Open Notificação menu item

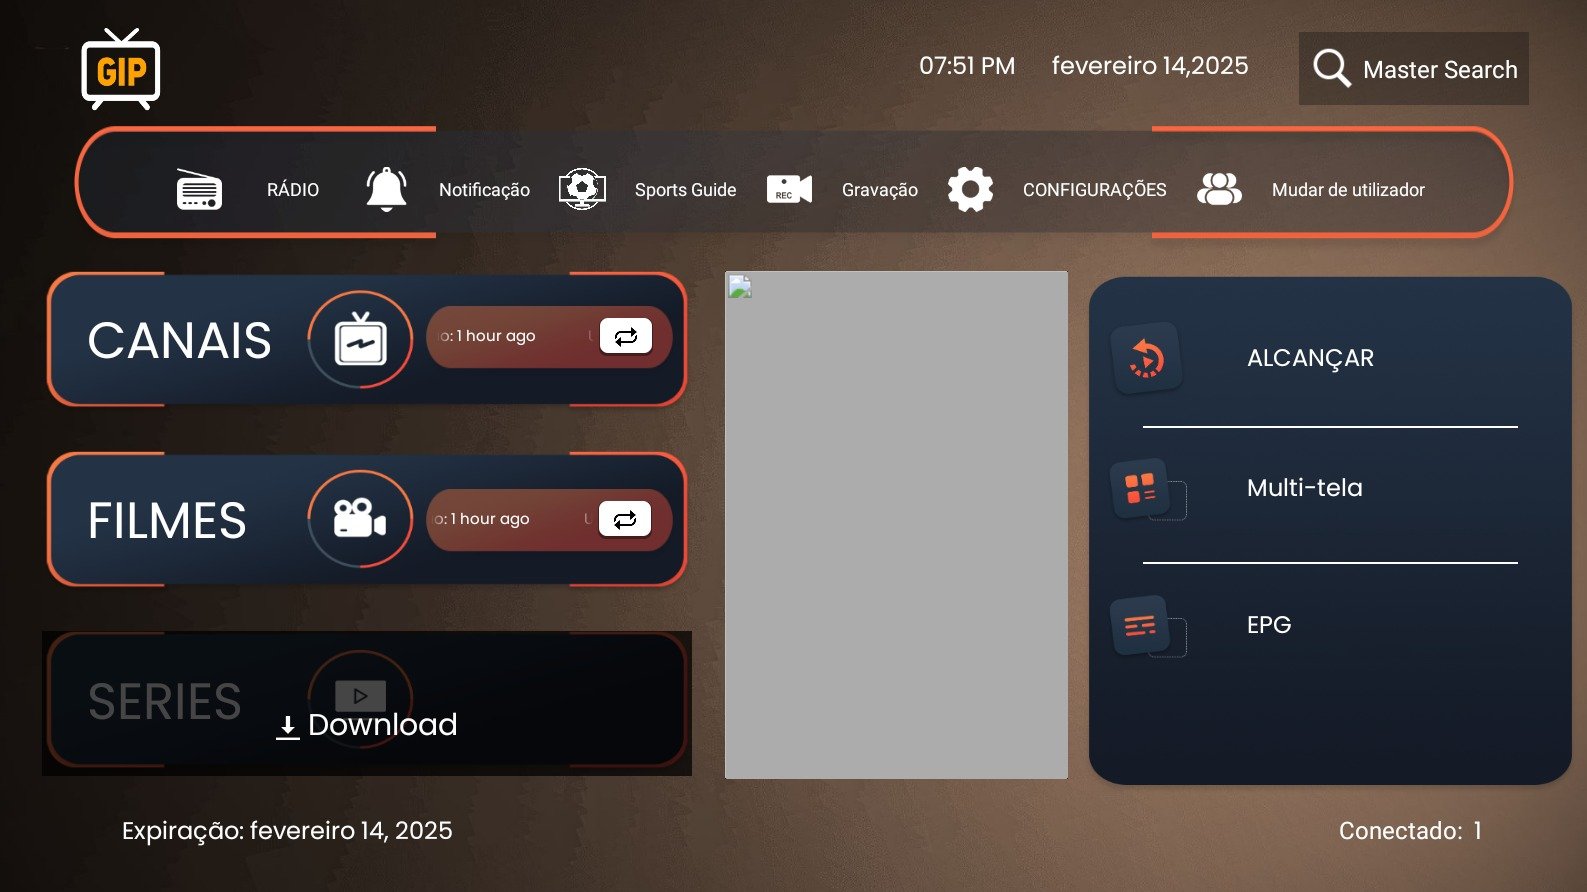pyautogui.click(x=484, y=190)
